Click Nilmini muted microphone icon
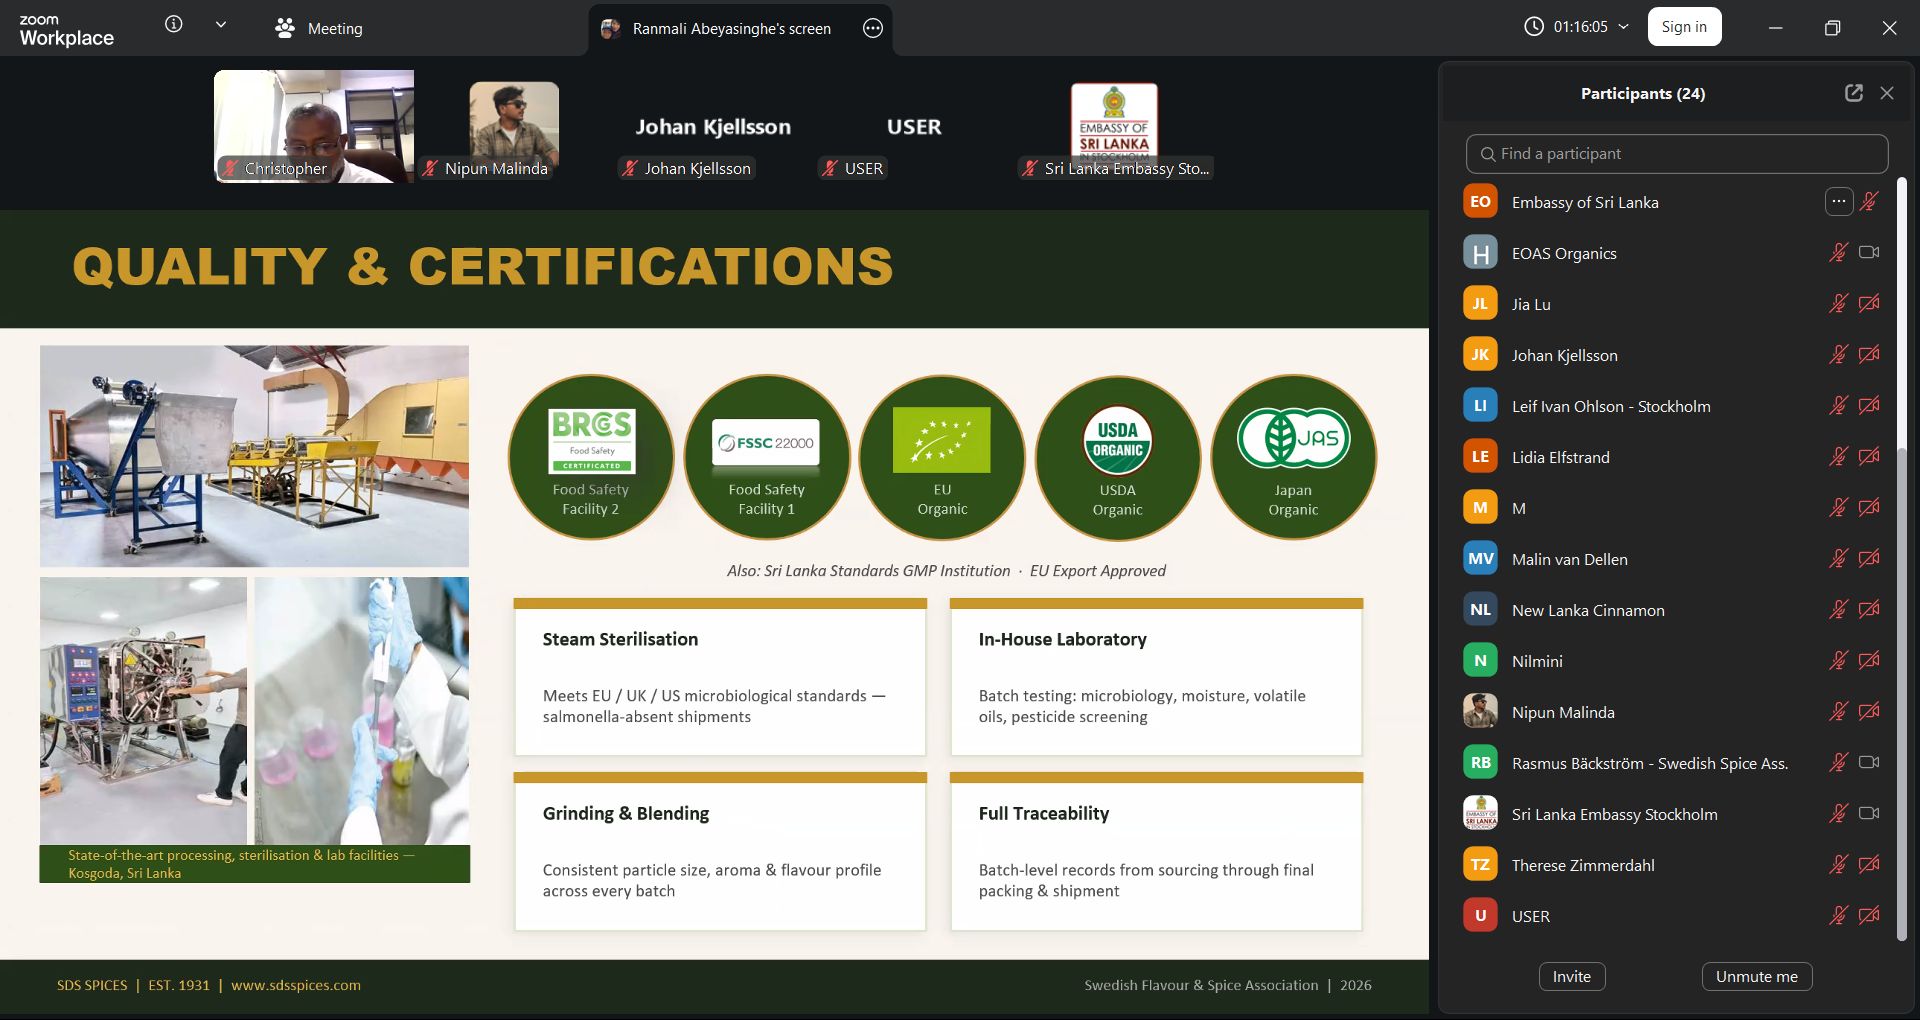The image size is (1920, 1020). click(x=1838, y=661)
